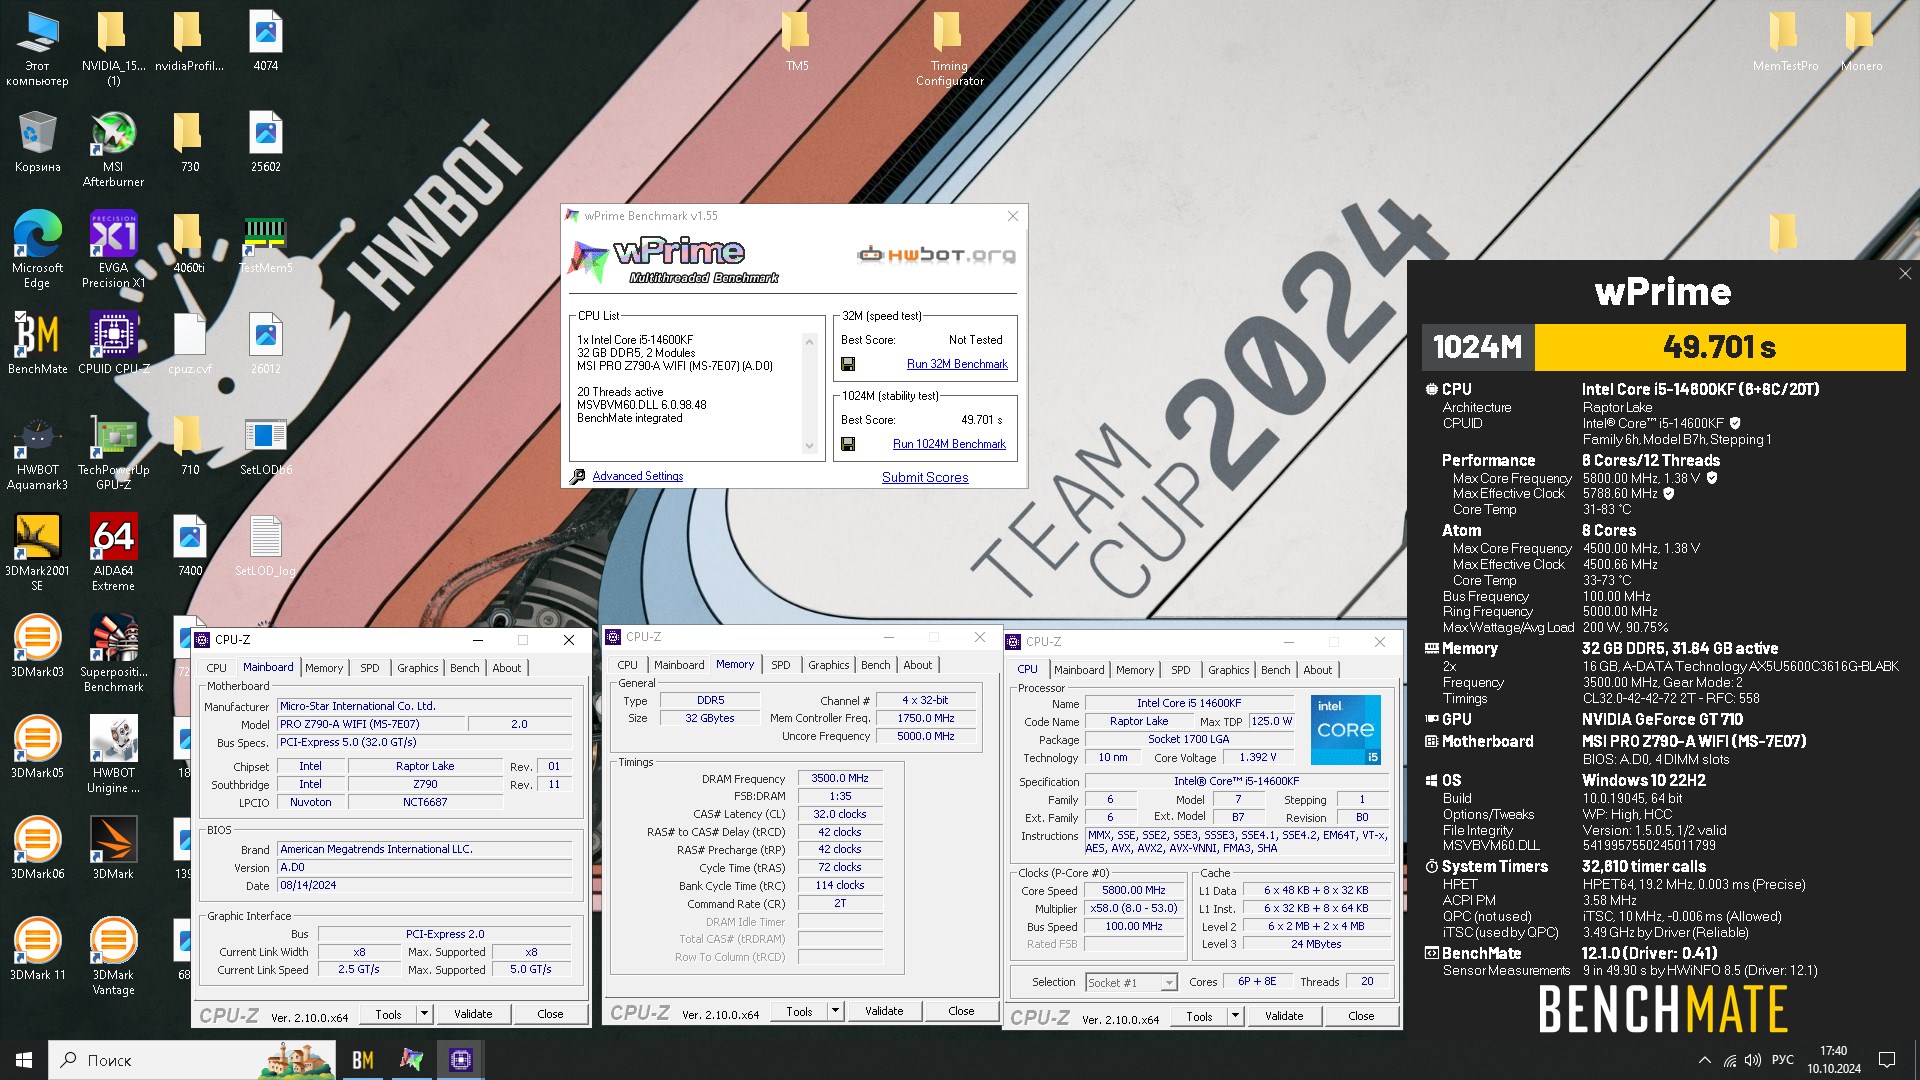The width and height of the screenshot is (1920, 1080).
Task: Open 3DMark Vantage desktop shortcut
Action: (x=113, y=956)
